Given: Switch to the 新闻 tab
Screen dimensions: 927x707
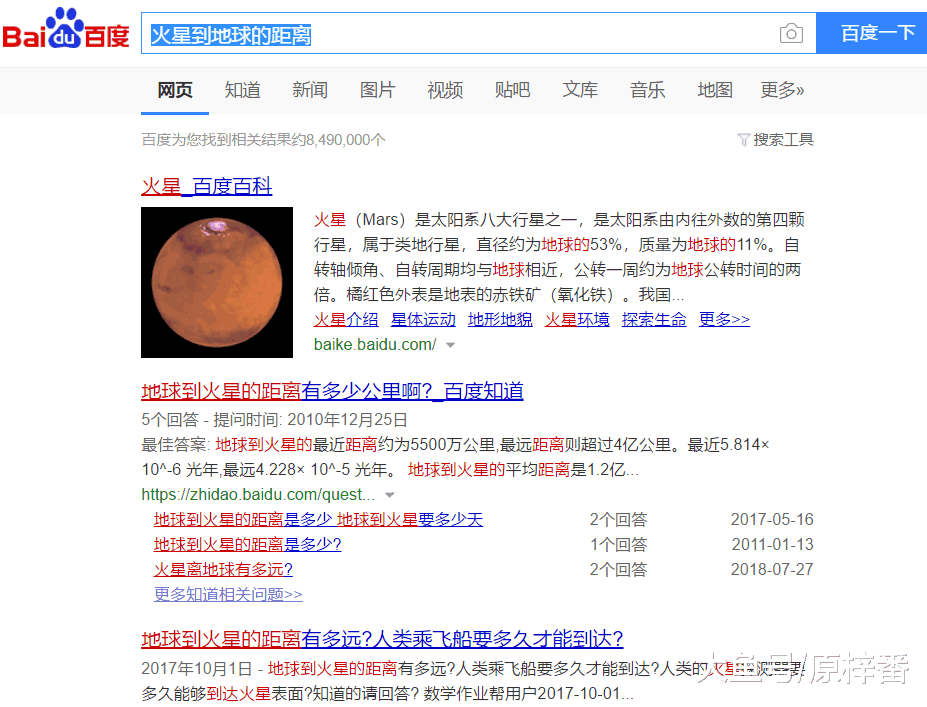Looking at the screenshot, I should [310, 90].
